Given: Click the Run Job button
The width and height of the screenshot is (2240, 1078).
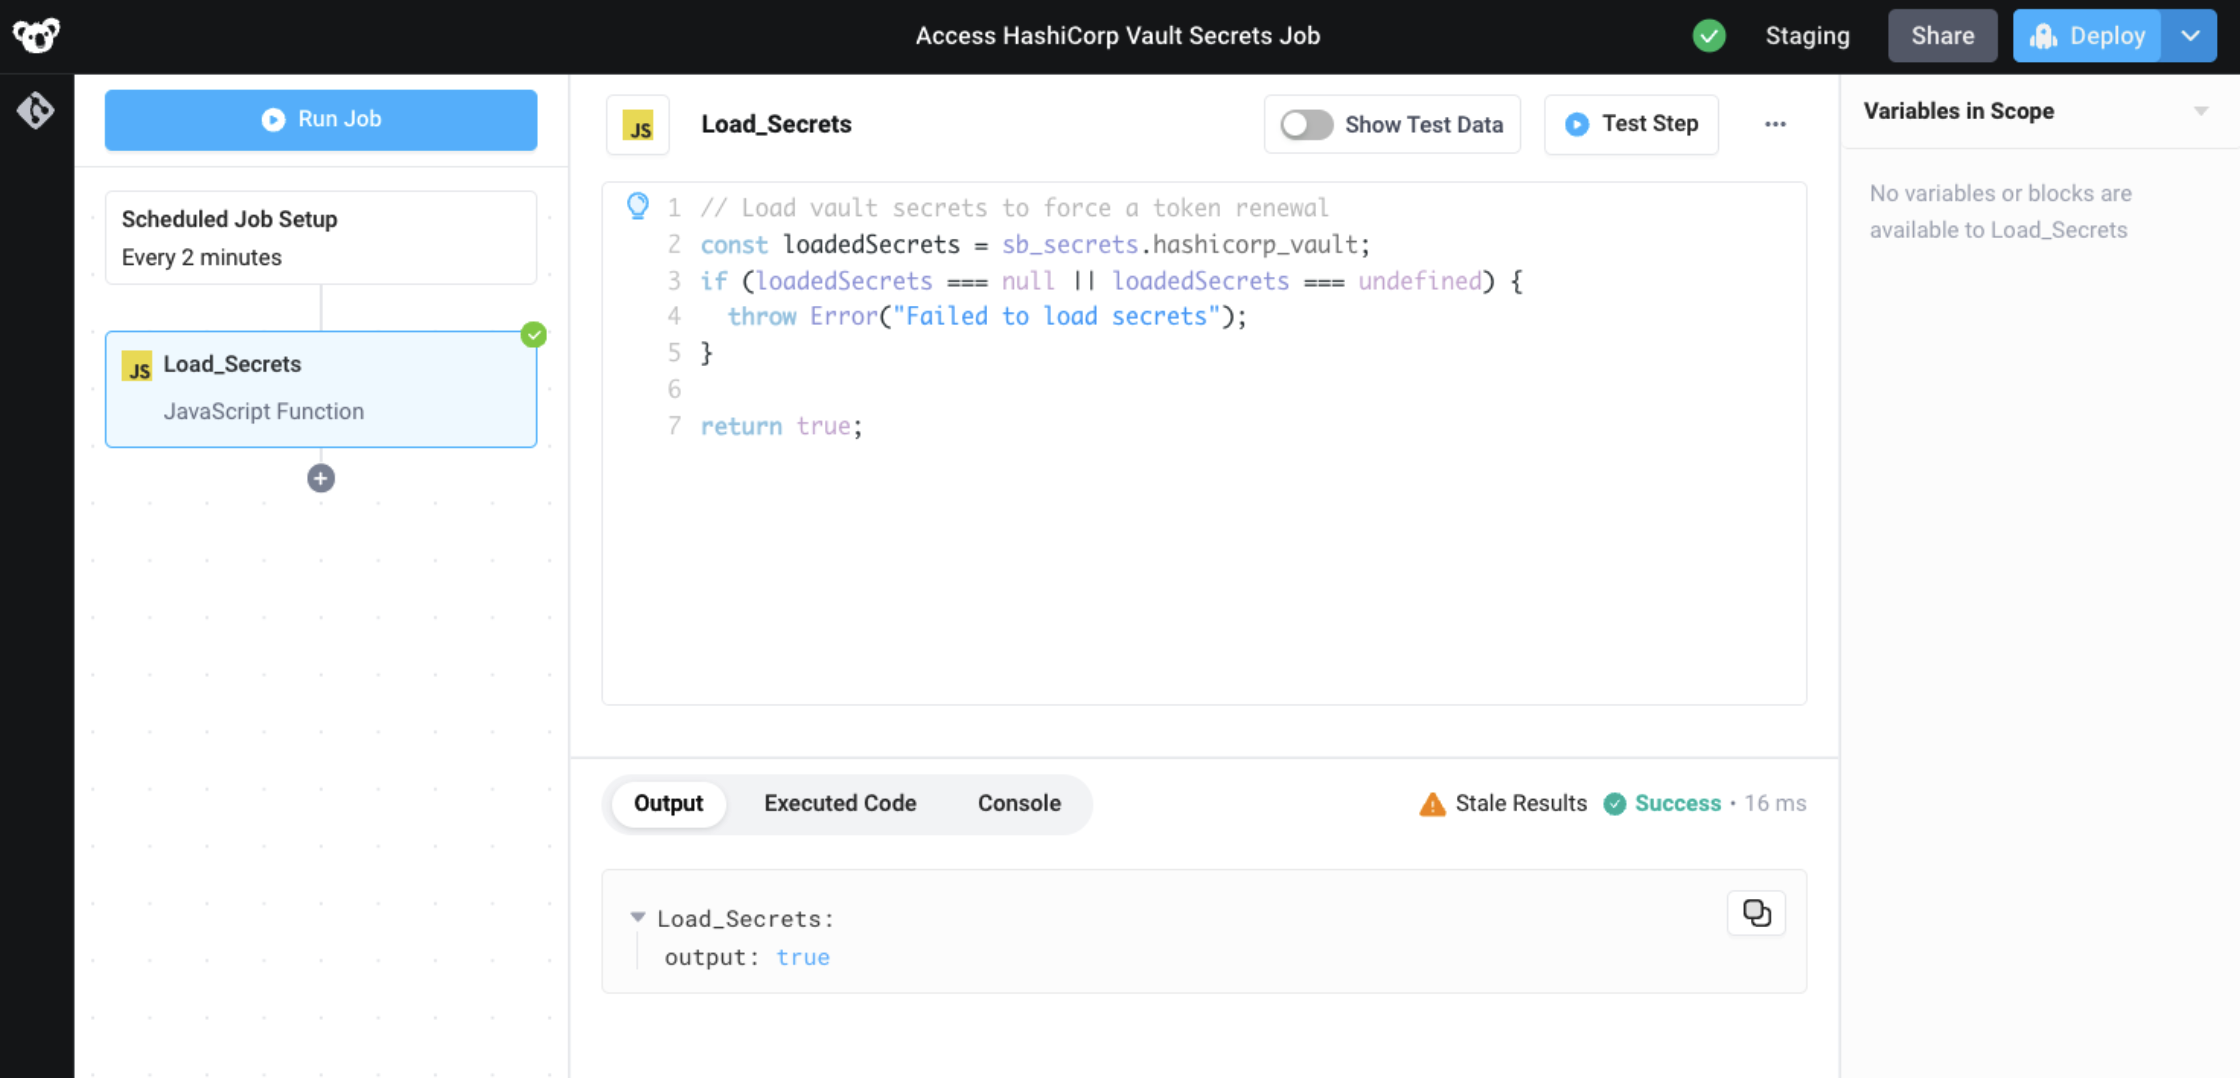Looking at the screenshot, I should click(320, 119).
